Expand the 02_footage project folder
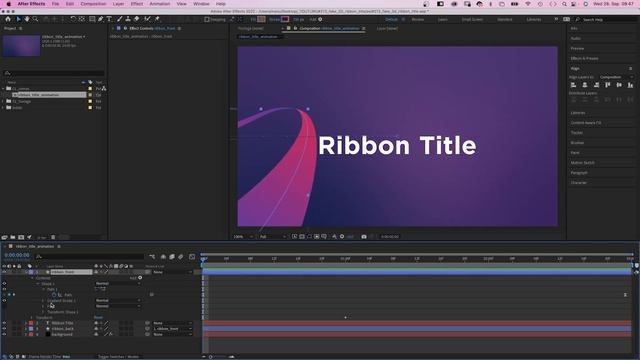Viewport: 640px width, 360px height. tap(3, 101)
